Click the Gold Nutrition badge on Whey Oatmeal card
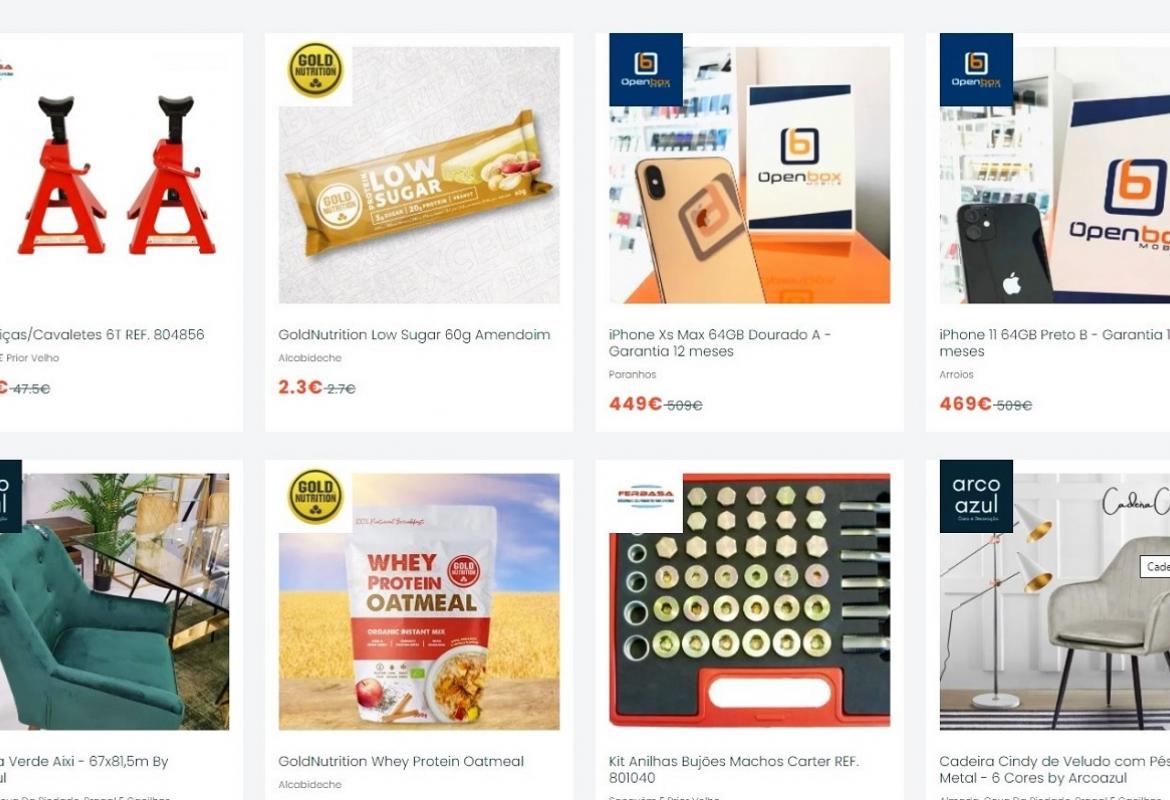 [x=315, y=496]
